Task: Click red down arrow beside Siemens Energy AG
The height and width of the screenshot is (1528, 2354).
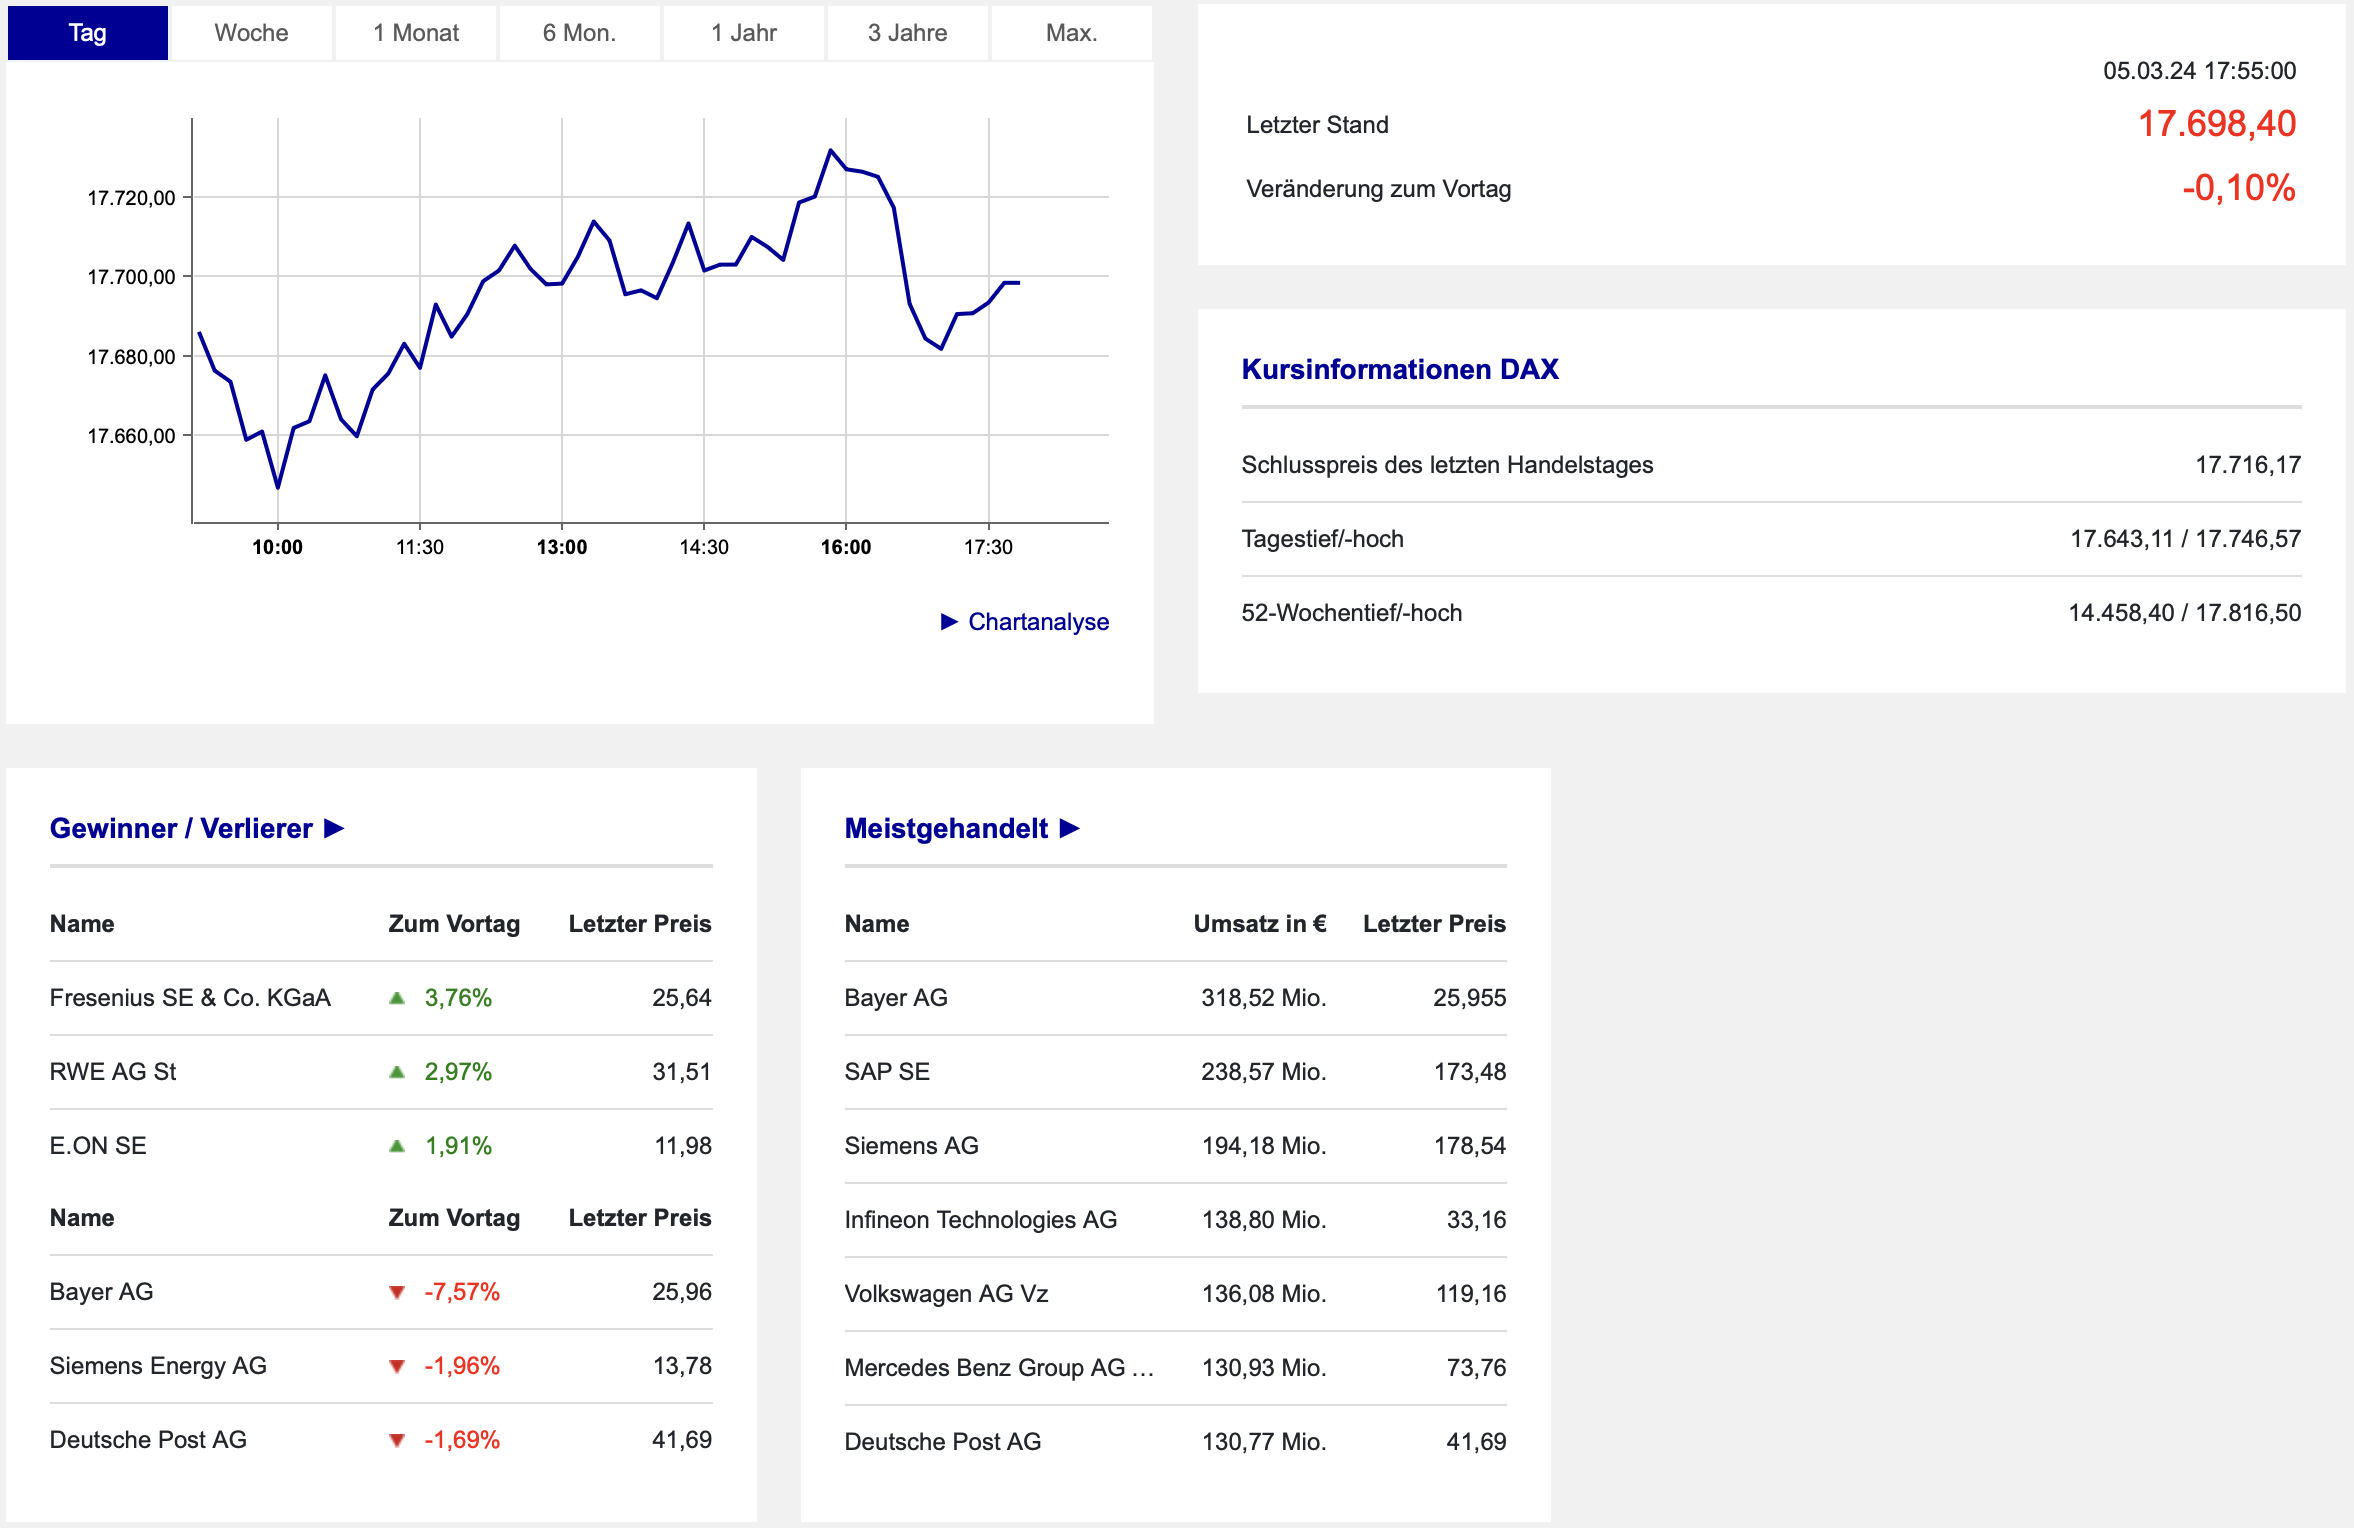Action: coord(397,1366)
